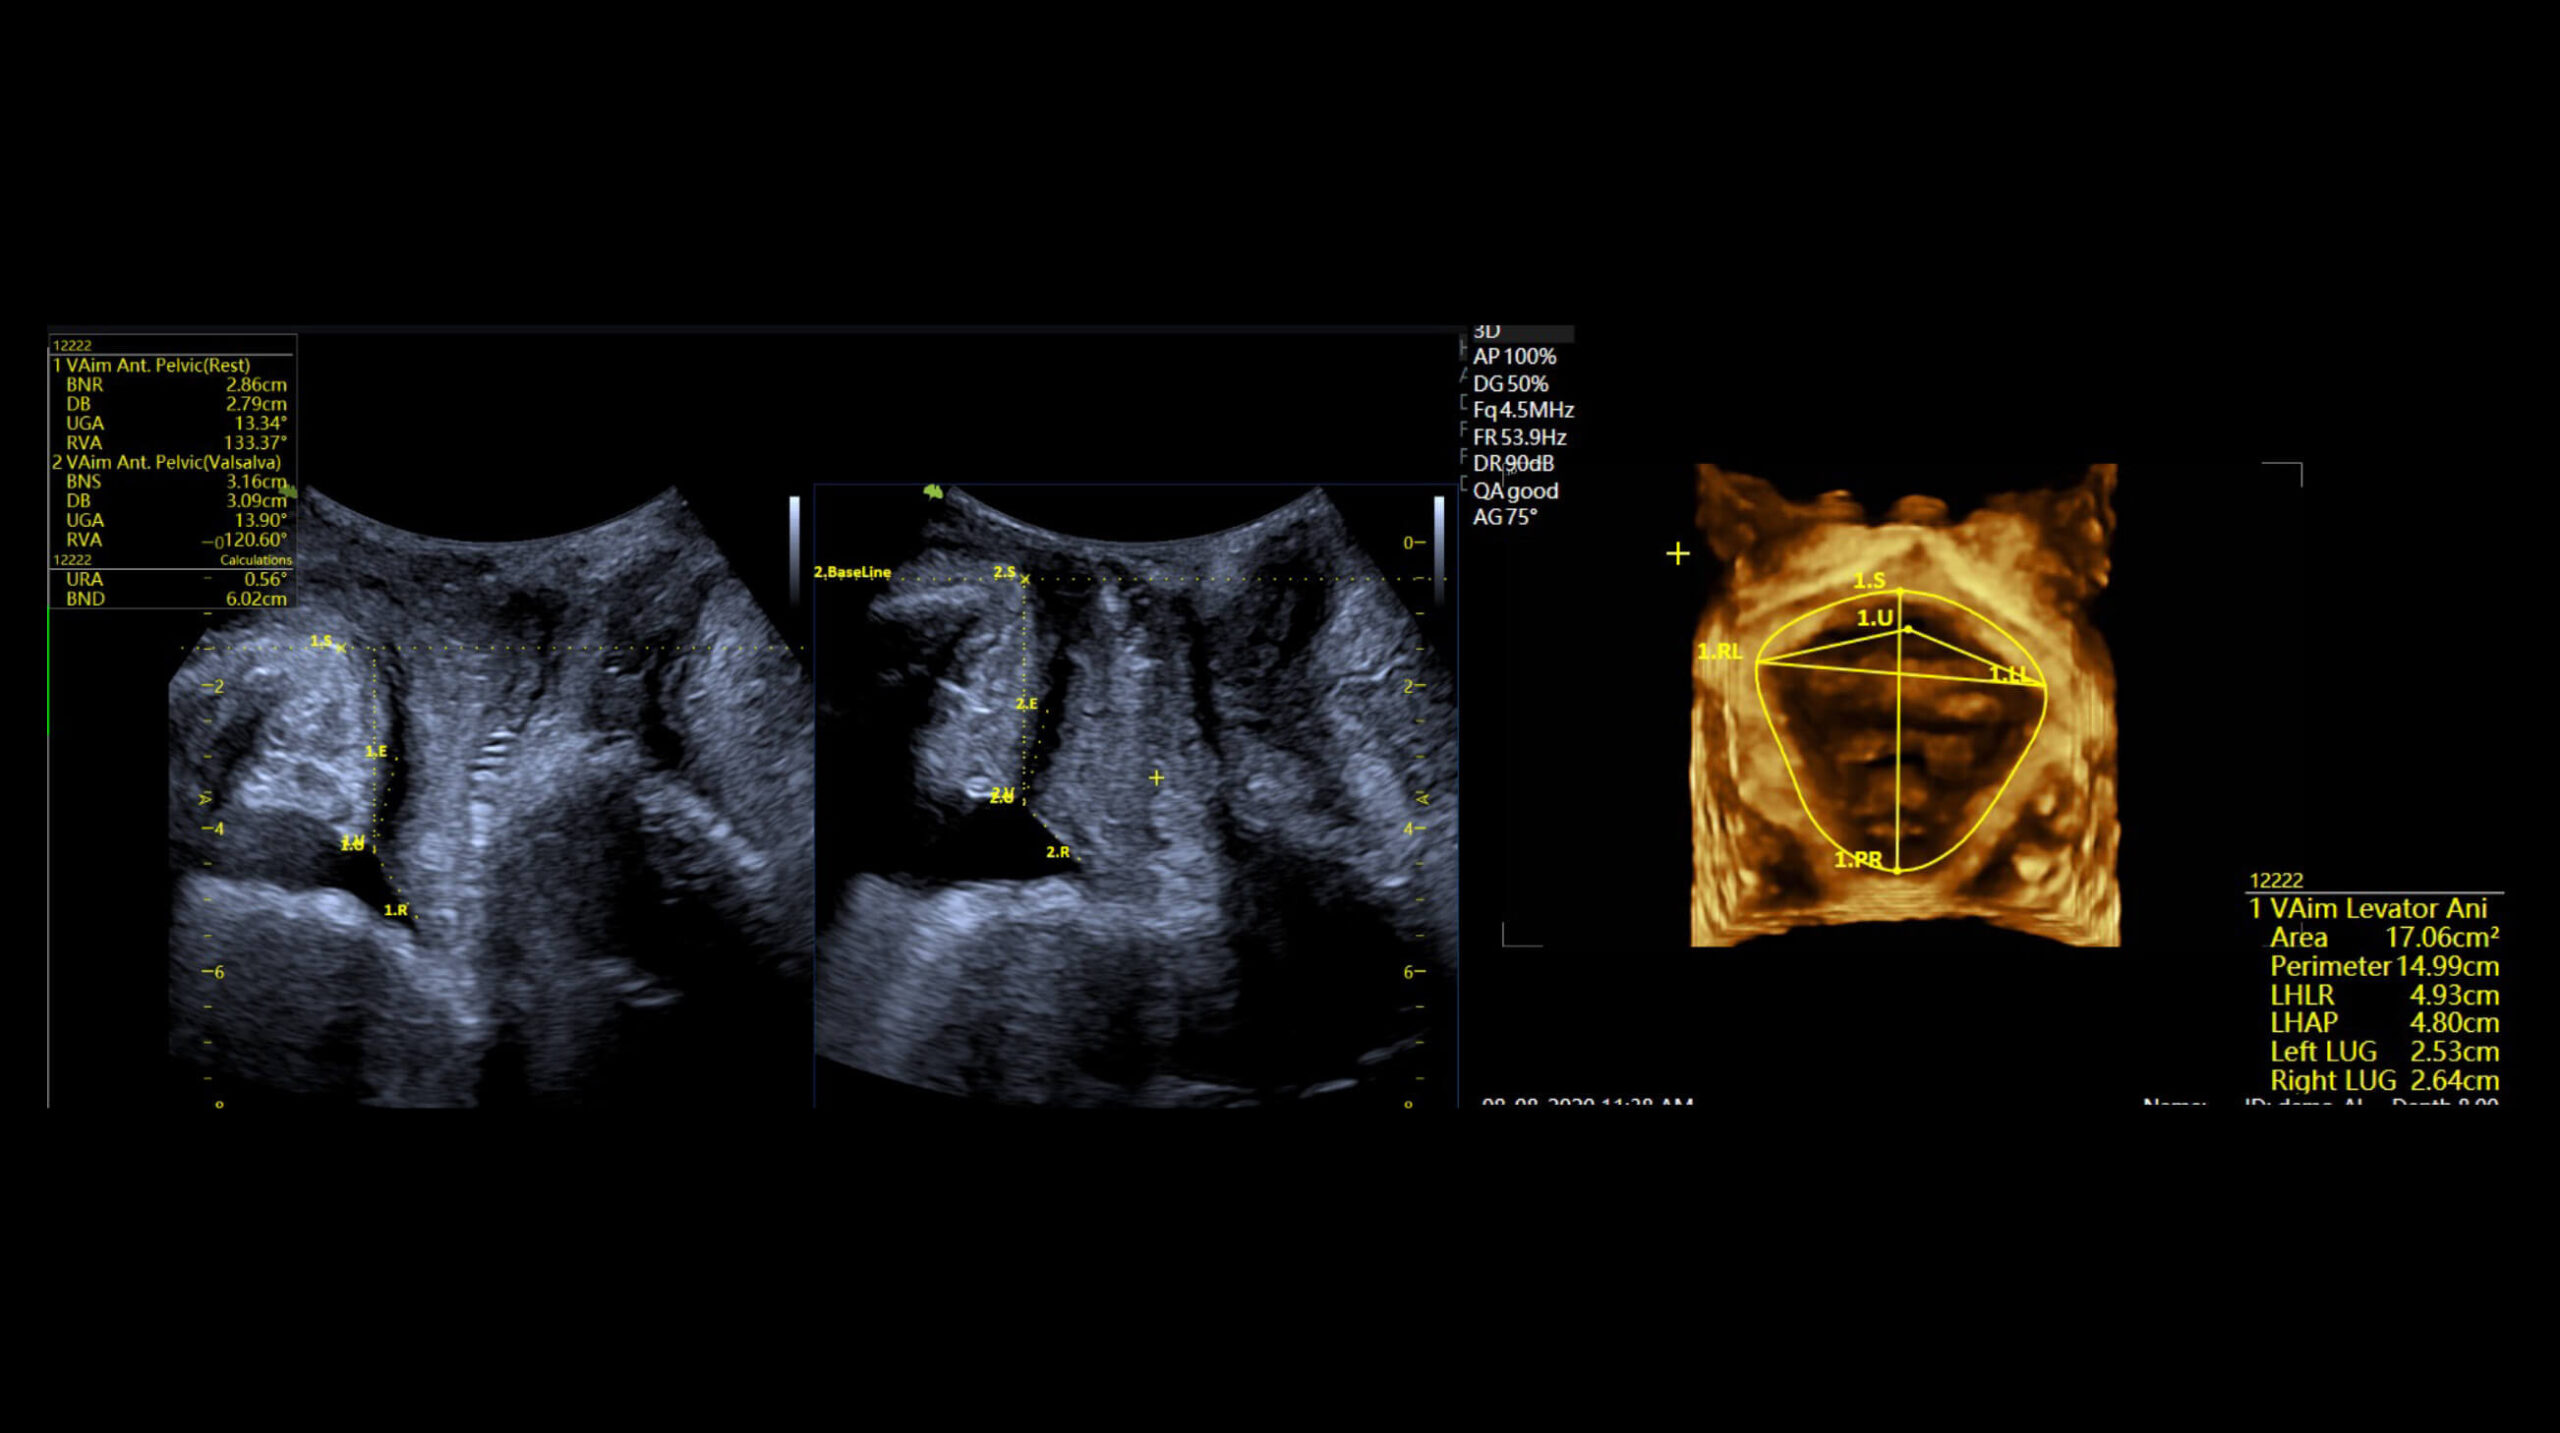Select the 2.BaseLine reference line label
The height and width of the screenshot is (1433, 2560).
852,572
